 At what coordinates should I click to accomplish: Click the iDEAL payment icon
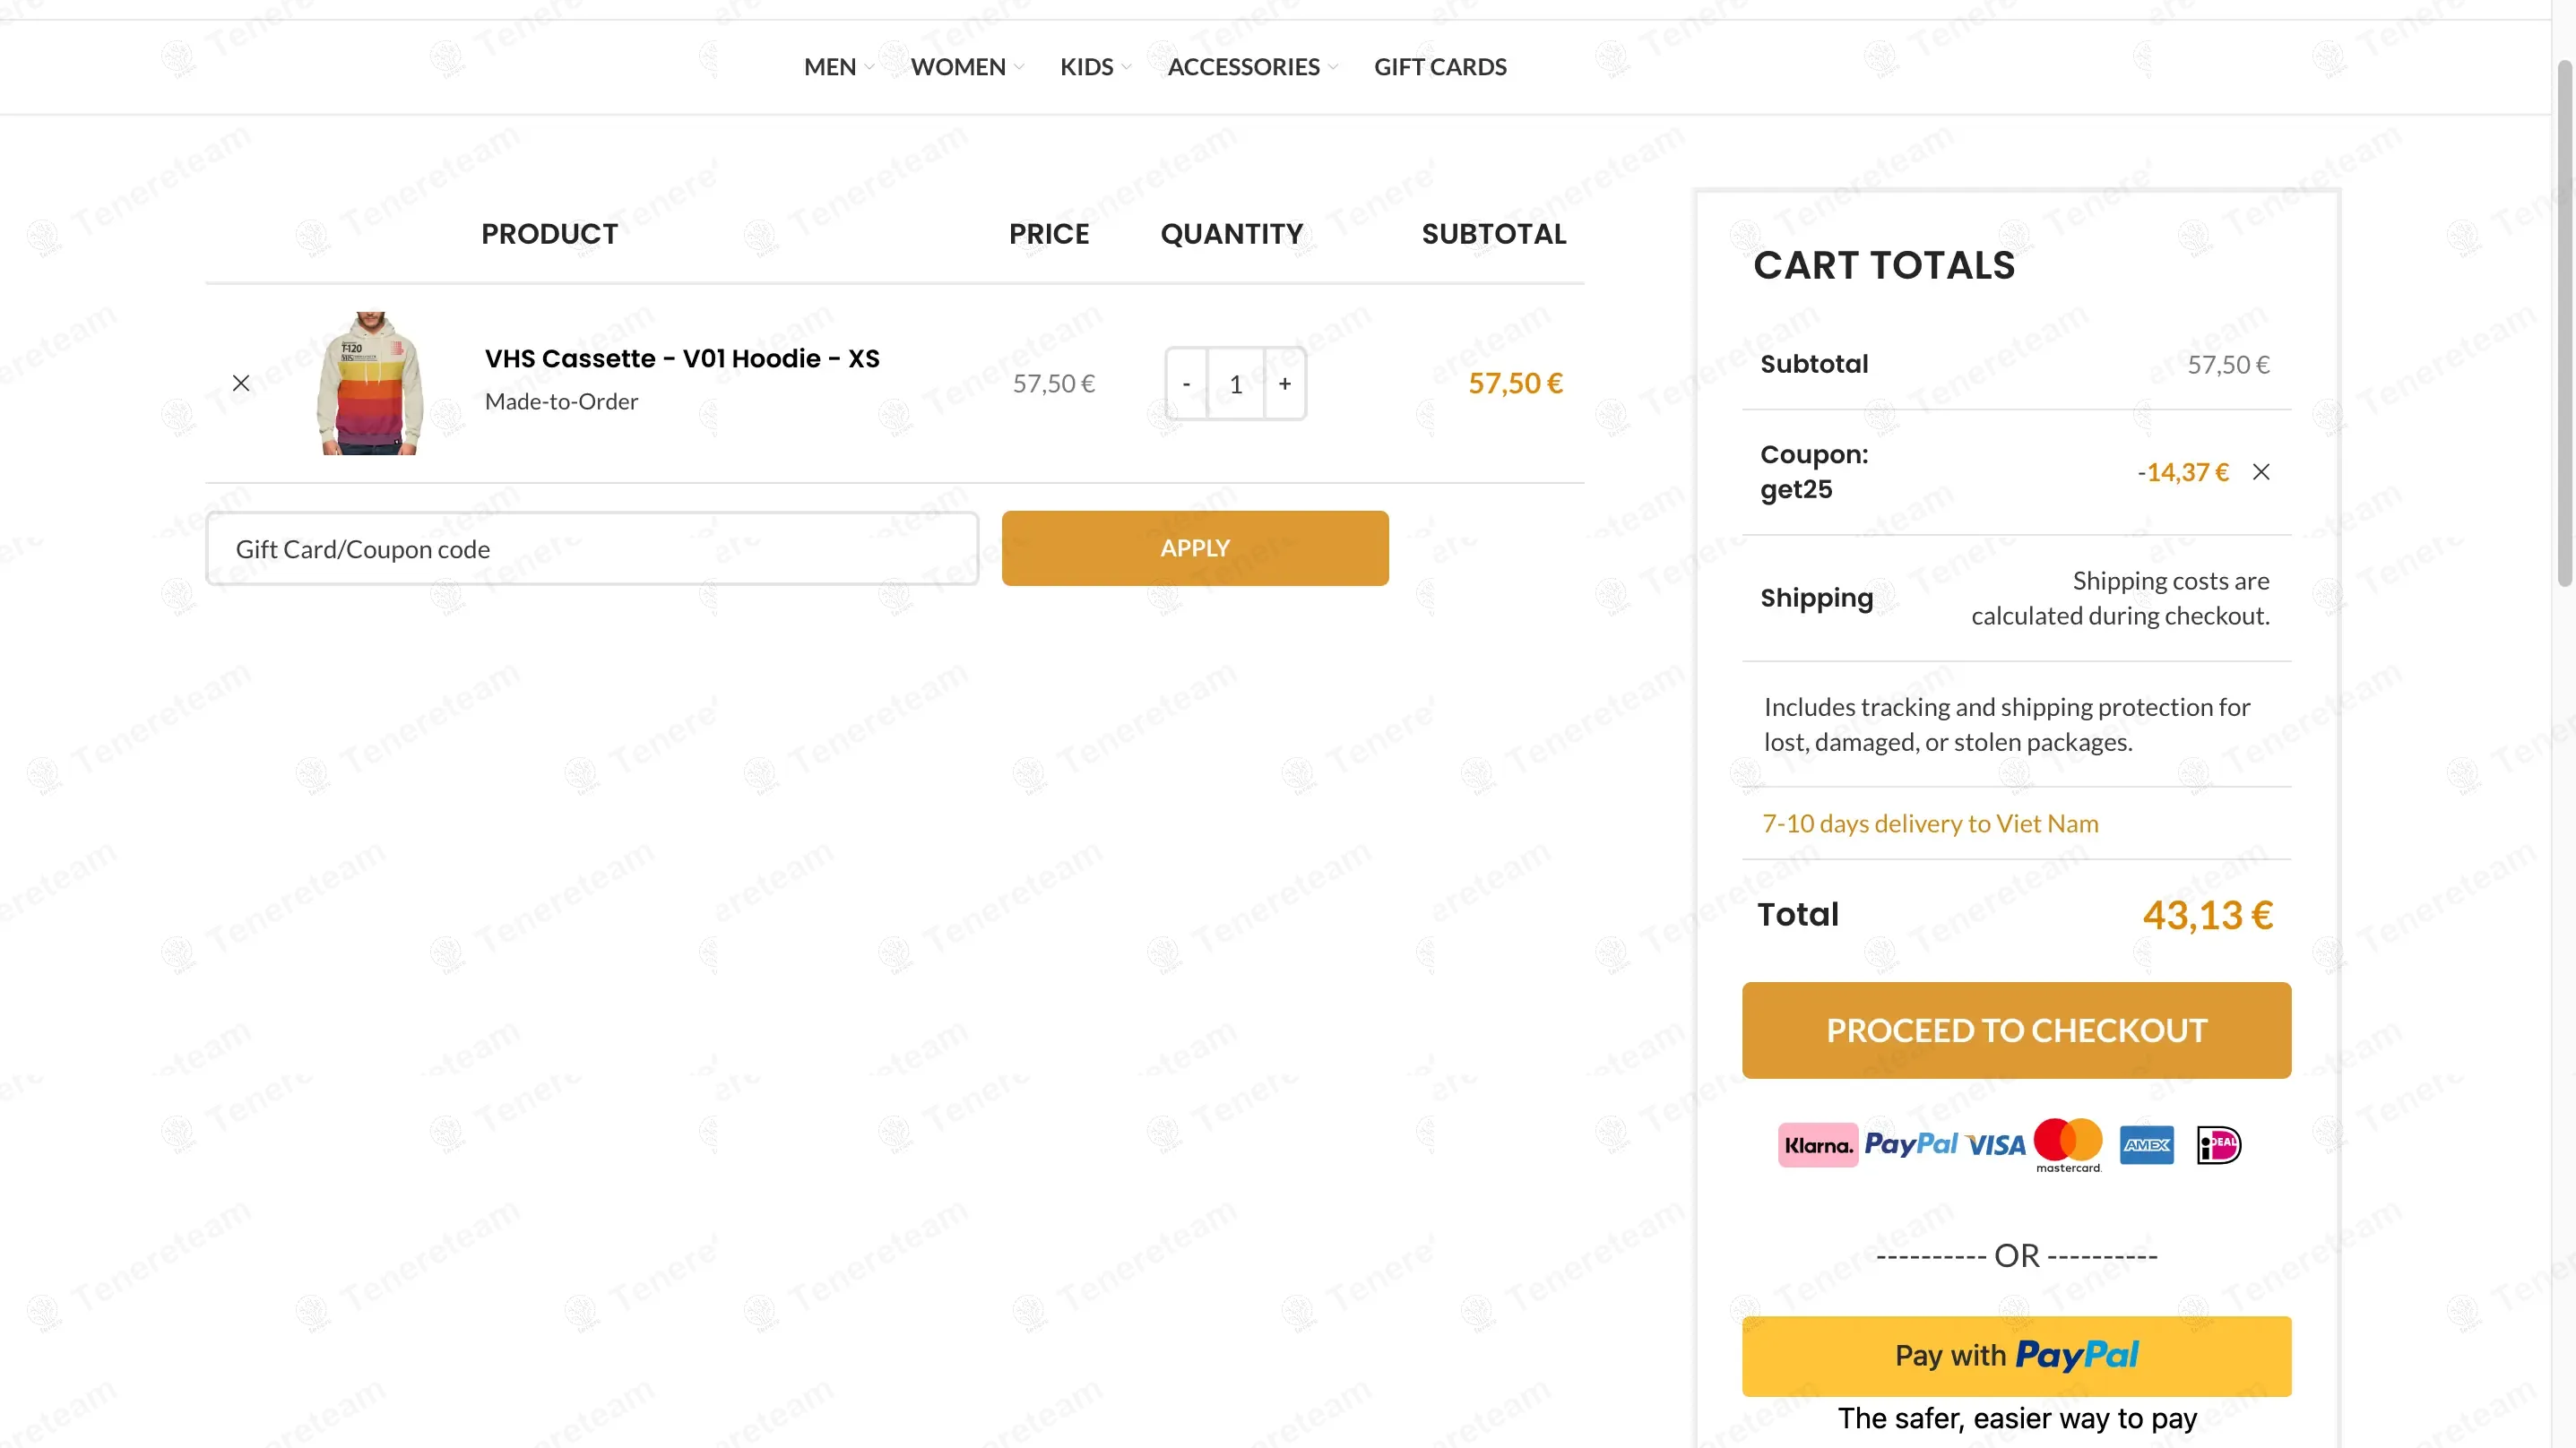[2219, 1145]
